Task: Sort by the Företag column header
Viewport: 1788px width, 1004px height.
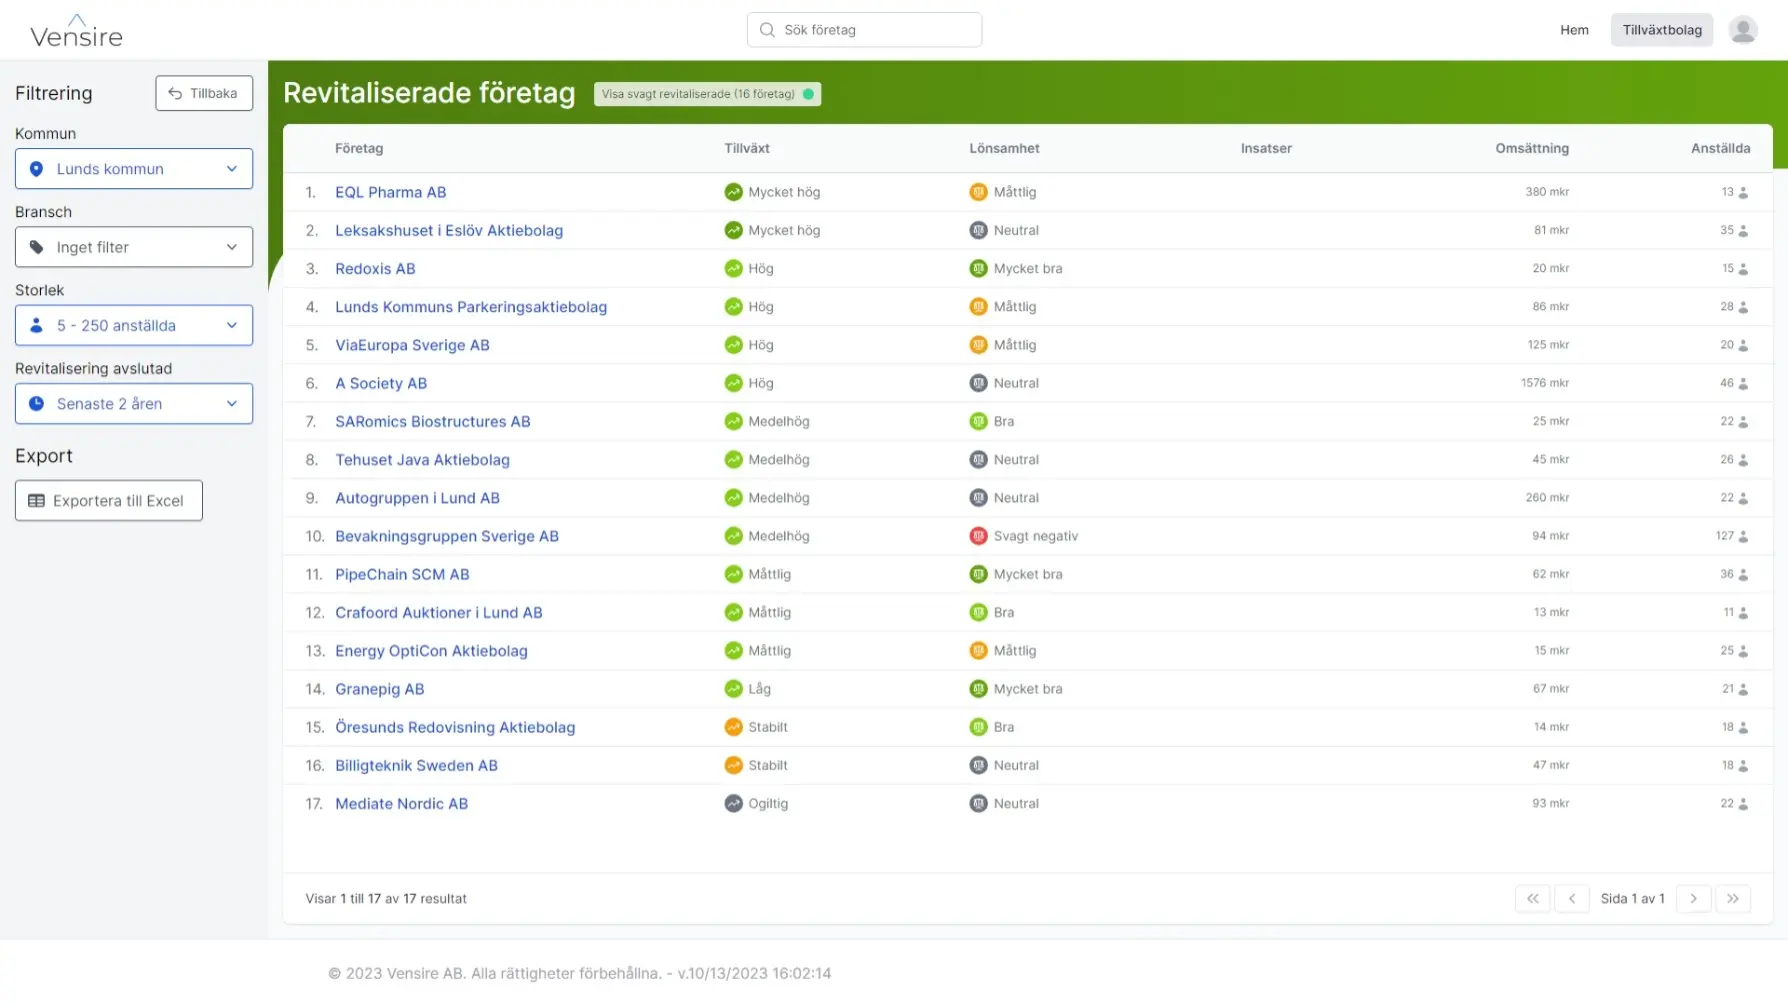Action: tap(359, 149)
